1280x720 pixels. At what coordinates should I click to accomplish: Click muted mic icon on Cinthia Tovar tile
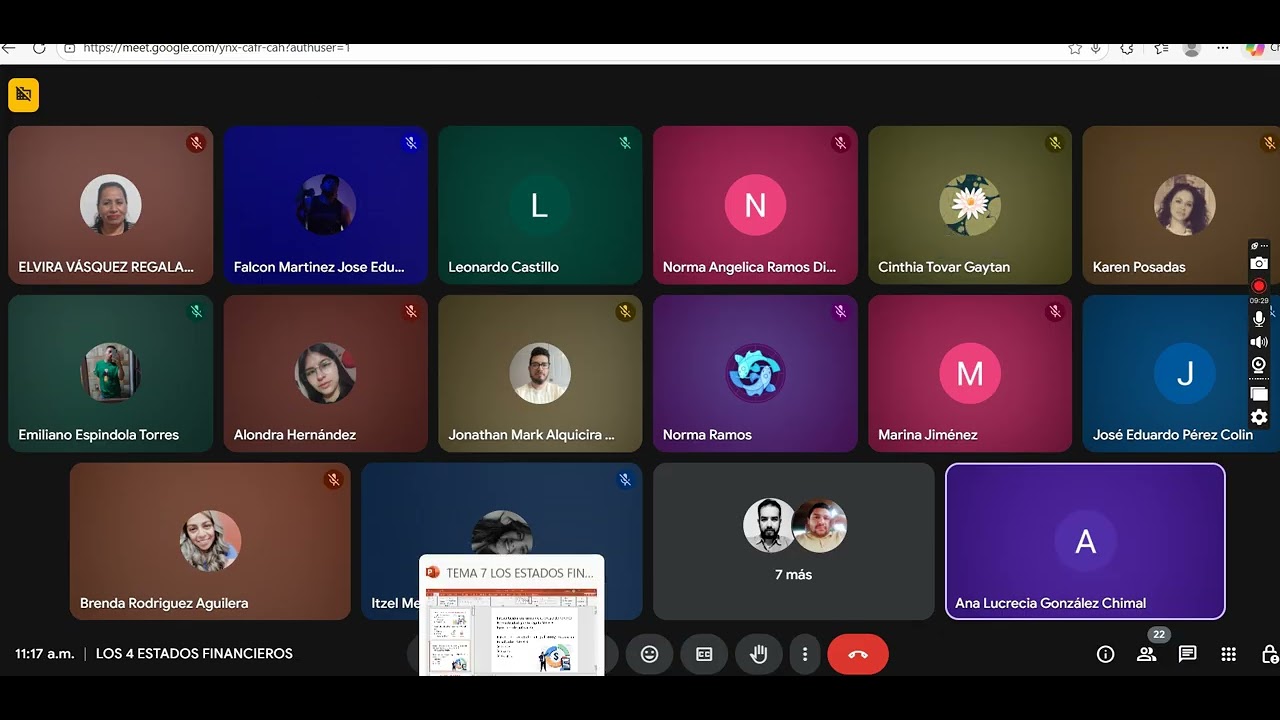click(x=1055, y=143)
